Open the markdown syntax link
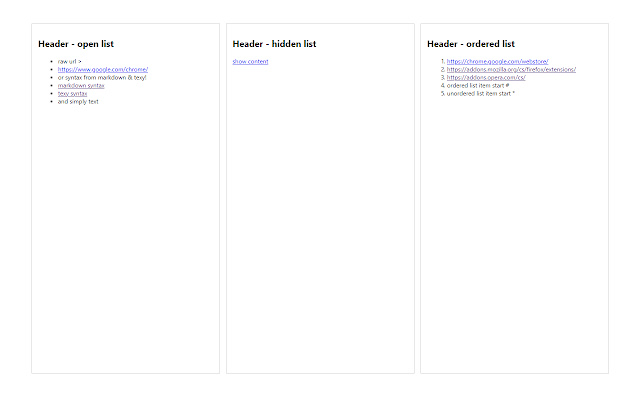Screen dimensions: 640x400 81,85
